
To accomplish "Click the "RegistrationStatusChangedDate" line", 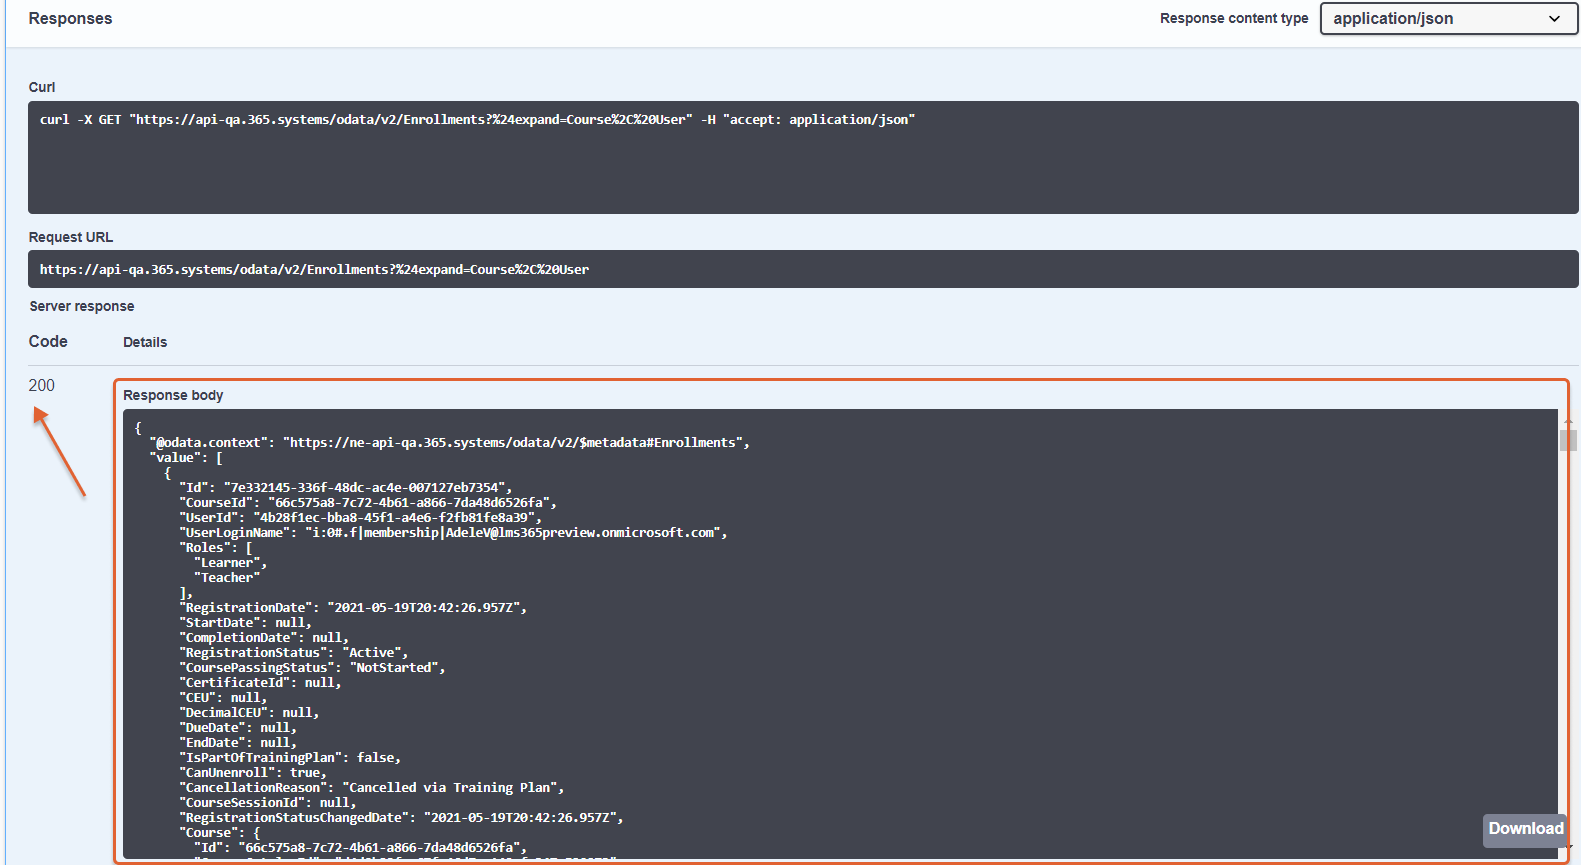I will [401, 818].
